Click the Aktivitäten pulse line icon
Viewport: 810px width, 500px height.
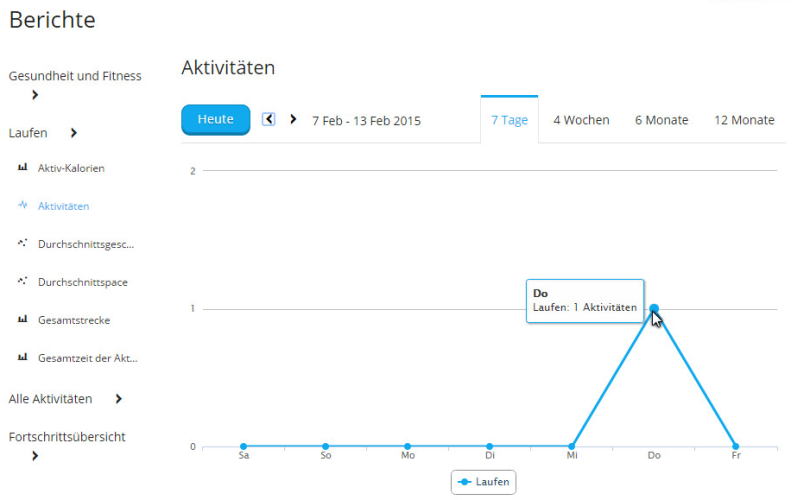[x=22, y=206]
